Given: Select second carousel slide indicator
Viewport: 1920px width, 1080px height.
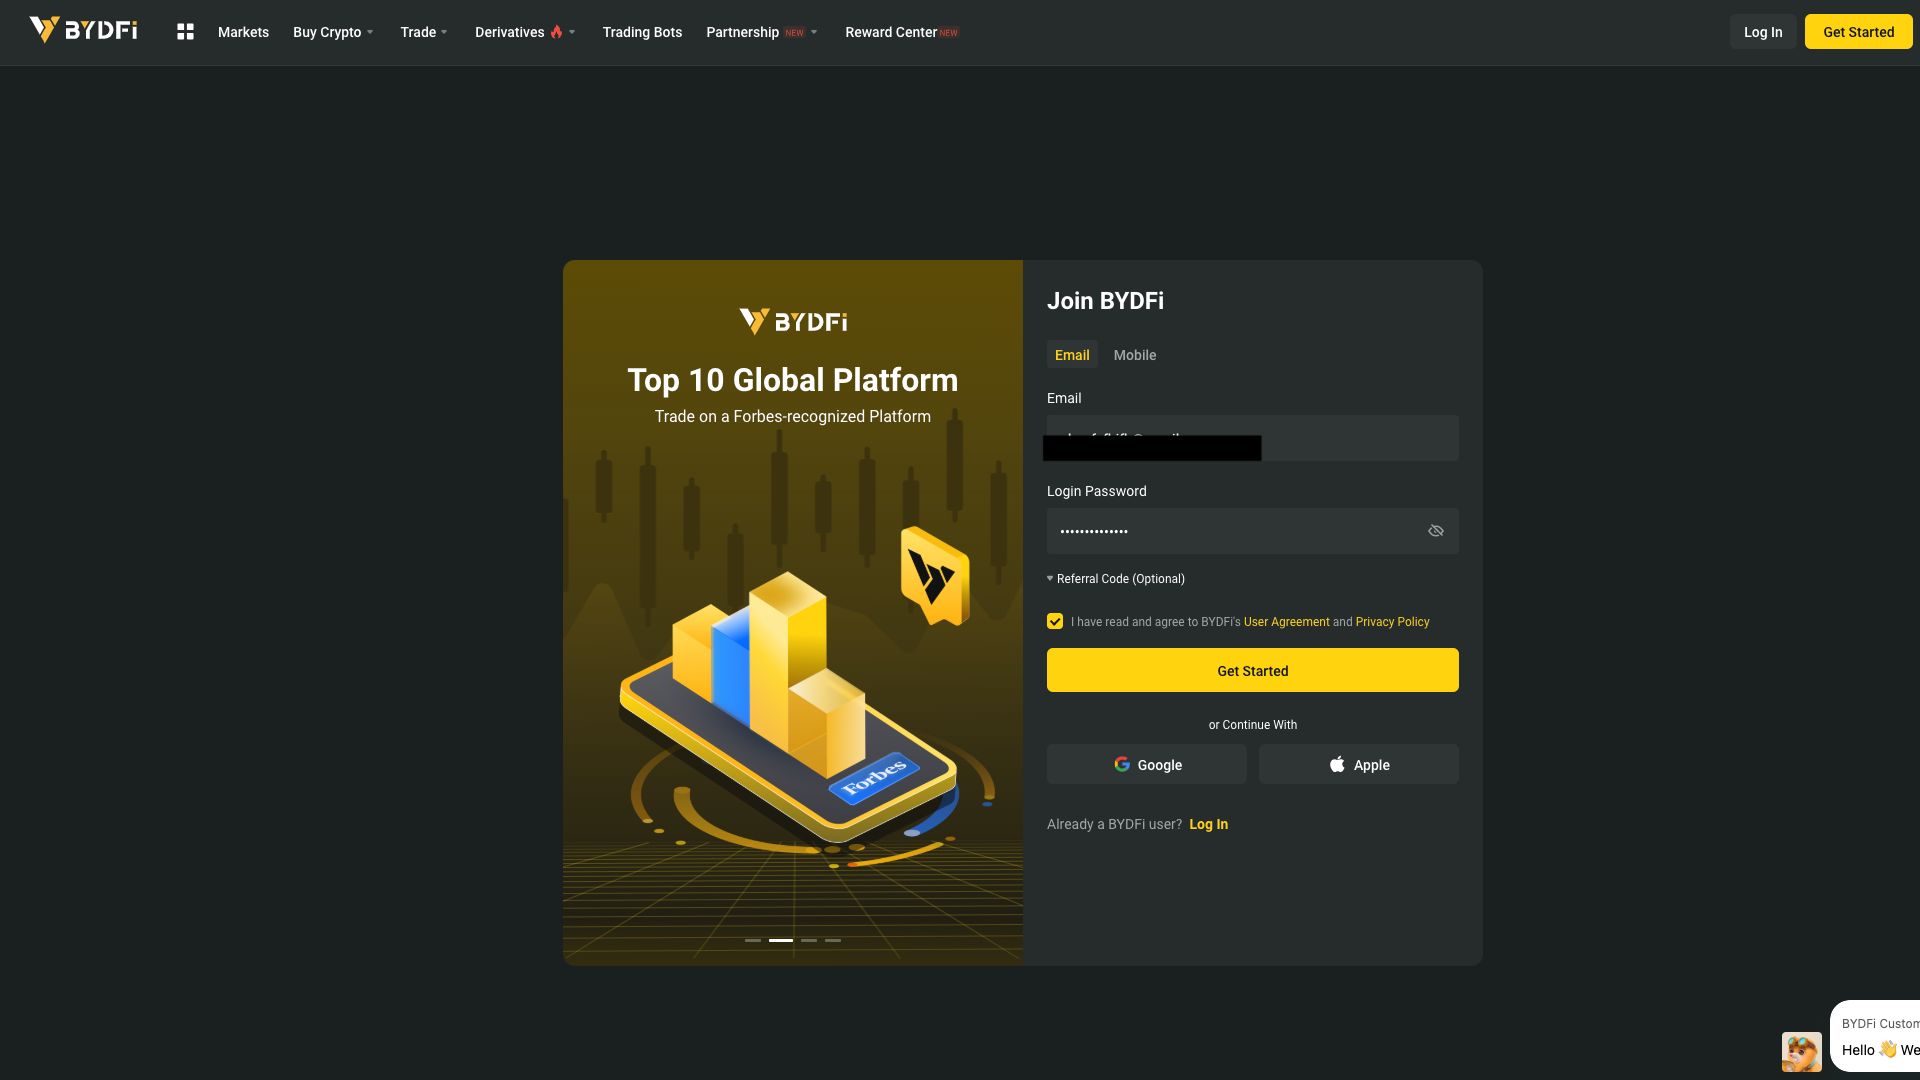Looking at the screenshot, I should [781, 940].
